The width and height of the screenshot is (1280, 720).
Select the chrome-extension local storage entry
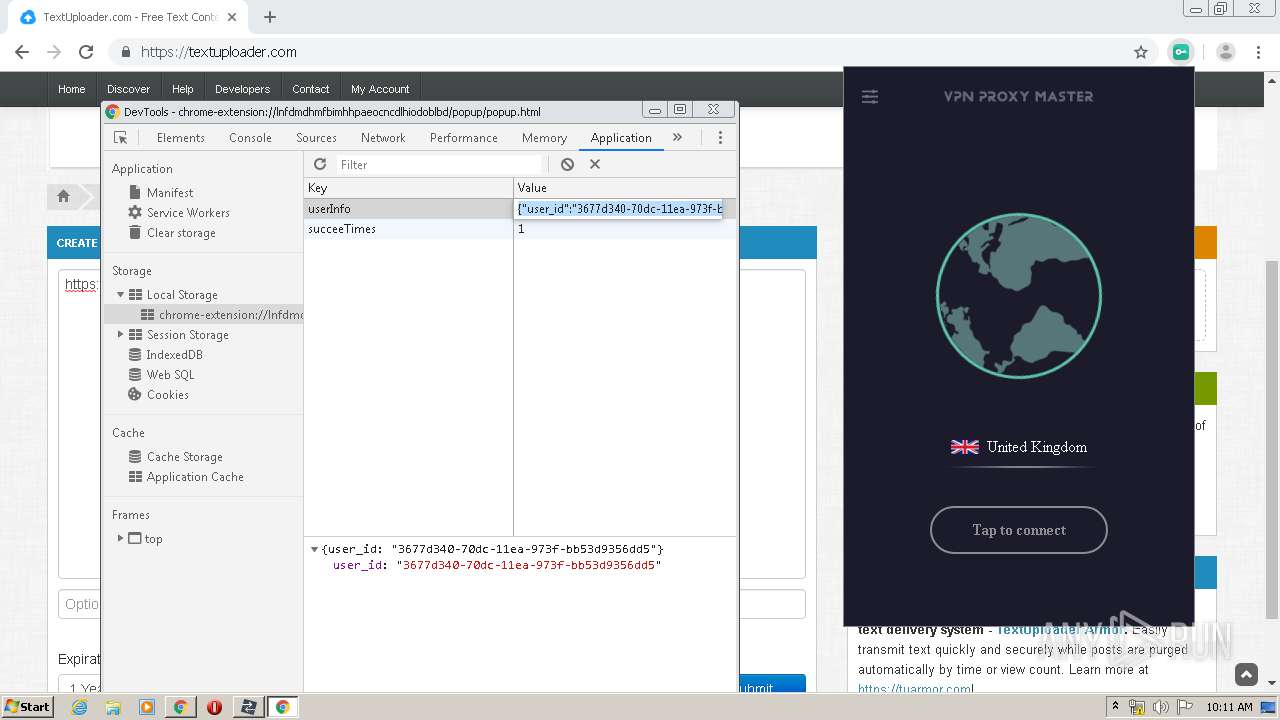[203, 315]
